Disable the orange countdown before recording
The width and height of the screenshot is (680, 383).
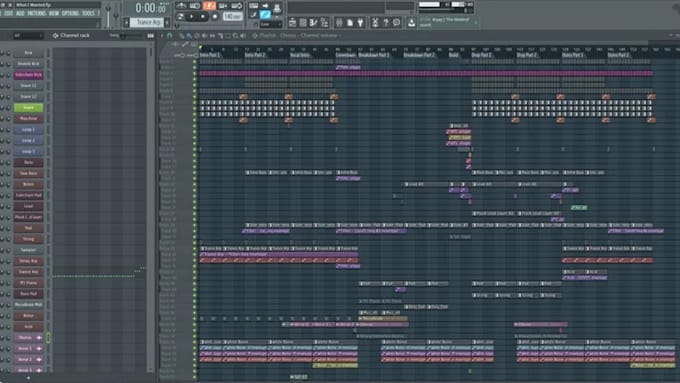(x=209, y=6)
